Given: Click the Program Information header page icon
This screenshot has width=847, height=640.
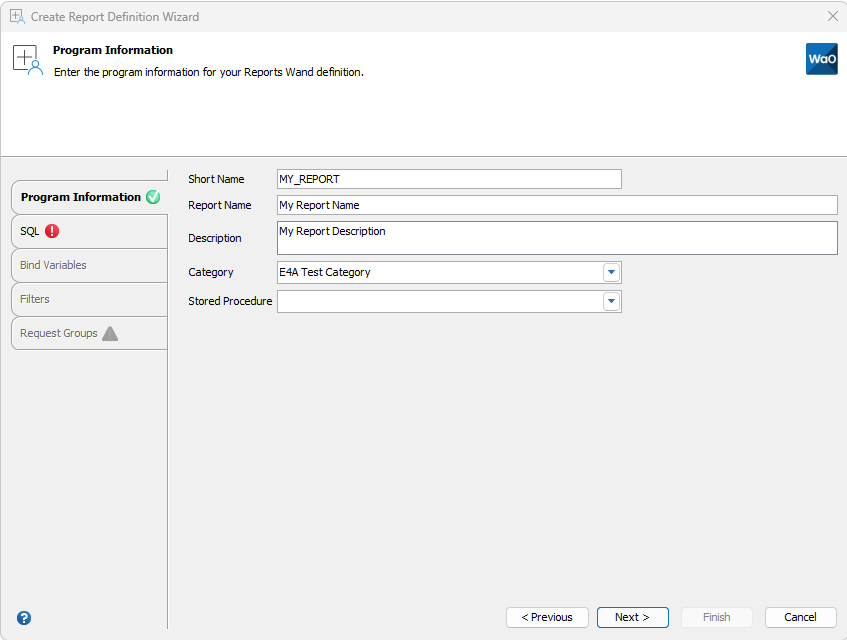Looking at the screenshot, I should pos(27,59).
